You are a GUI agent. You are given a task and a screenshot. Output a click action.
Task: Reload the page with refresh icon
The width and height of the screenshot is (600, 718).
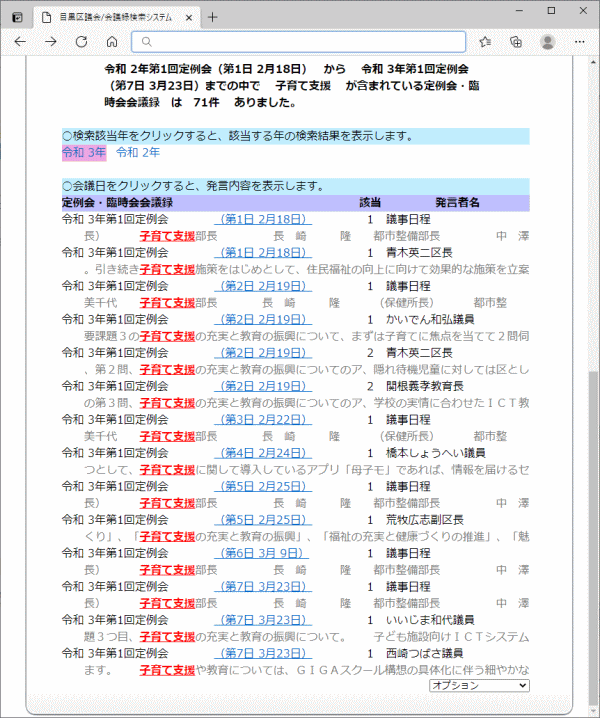click(x=82, y=42)
